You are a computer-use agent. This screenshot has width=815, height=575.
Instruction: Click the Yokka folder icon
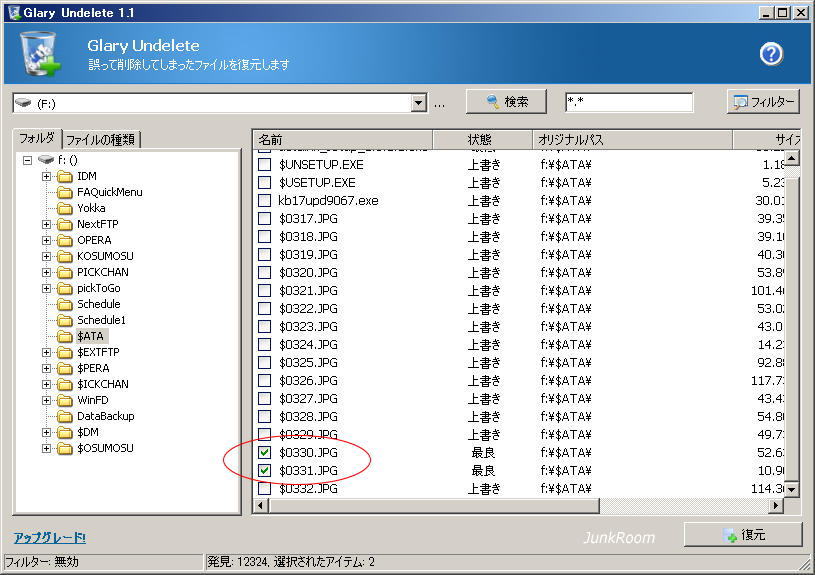click(x=65, y=208)
